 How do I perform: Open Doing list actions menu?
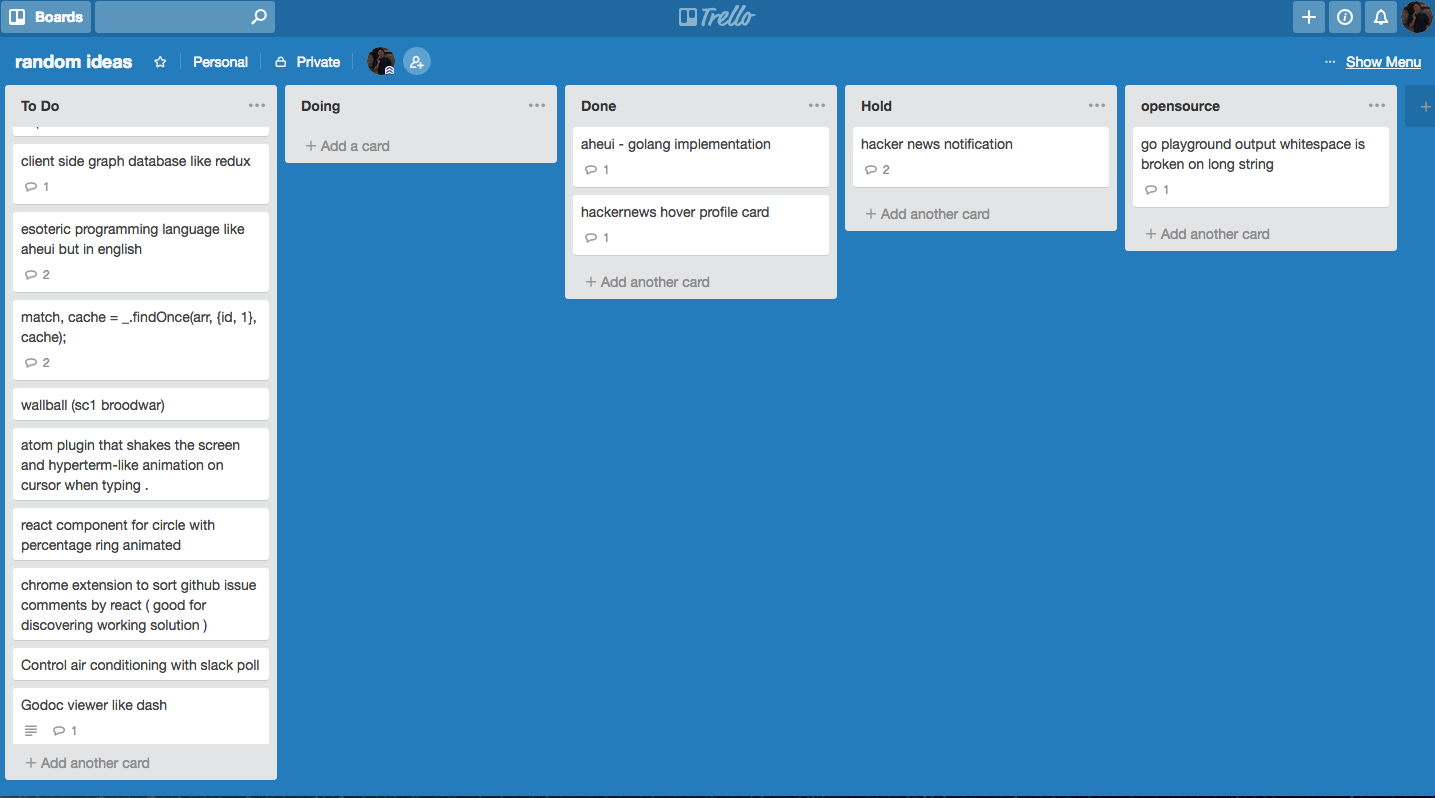pos(537,106)
